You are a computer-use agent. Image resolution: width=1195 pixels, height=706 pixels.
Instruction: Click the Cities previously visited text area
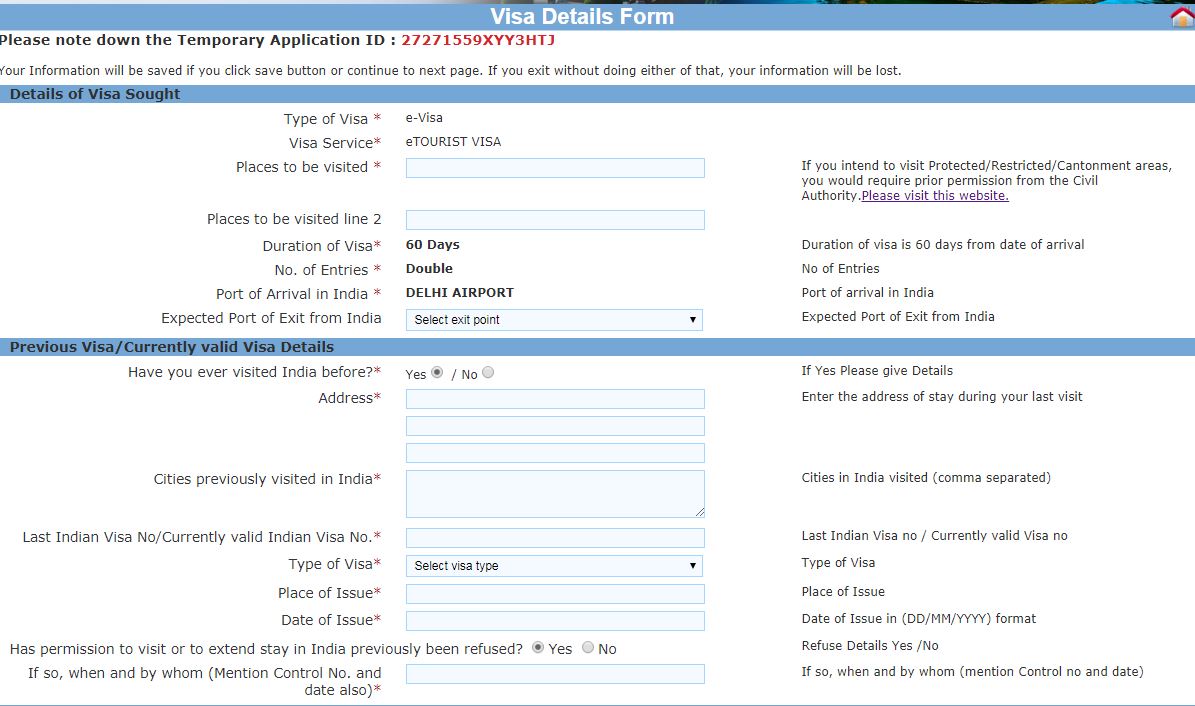point(554,492)
